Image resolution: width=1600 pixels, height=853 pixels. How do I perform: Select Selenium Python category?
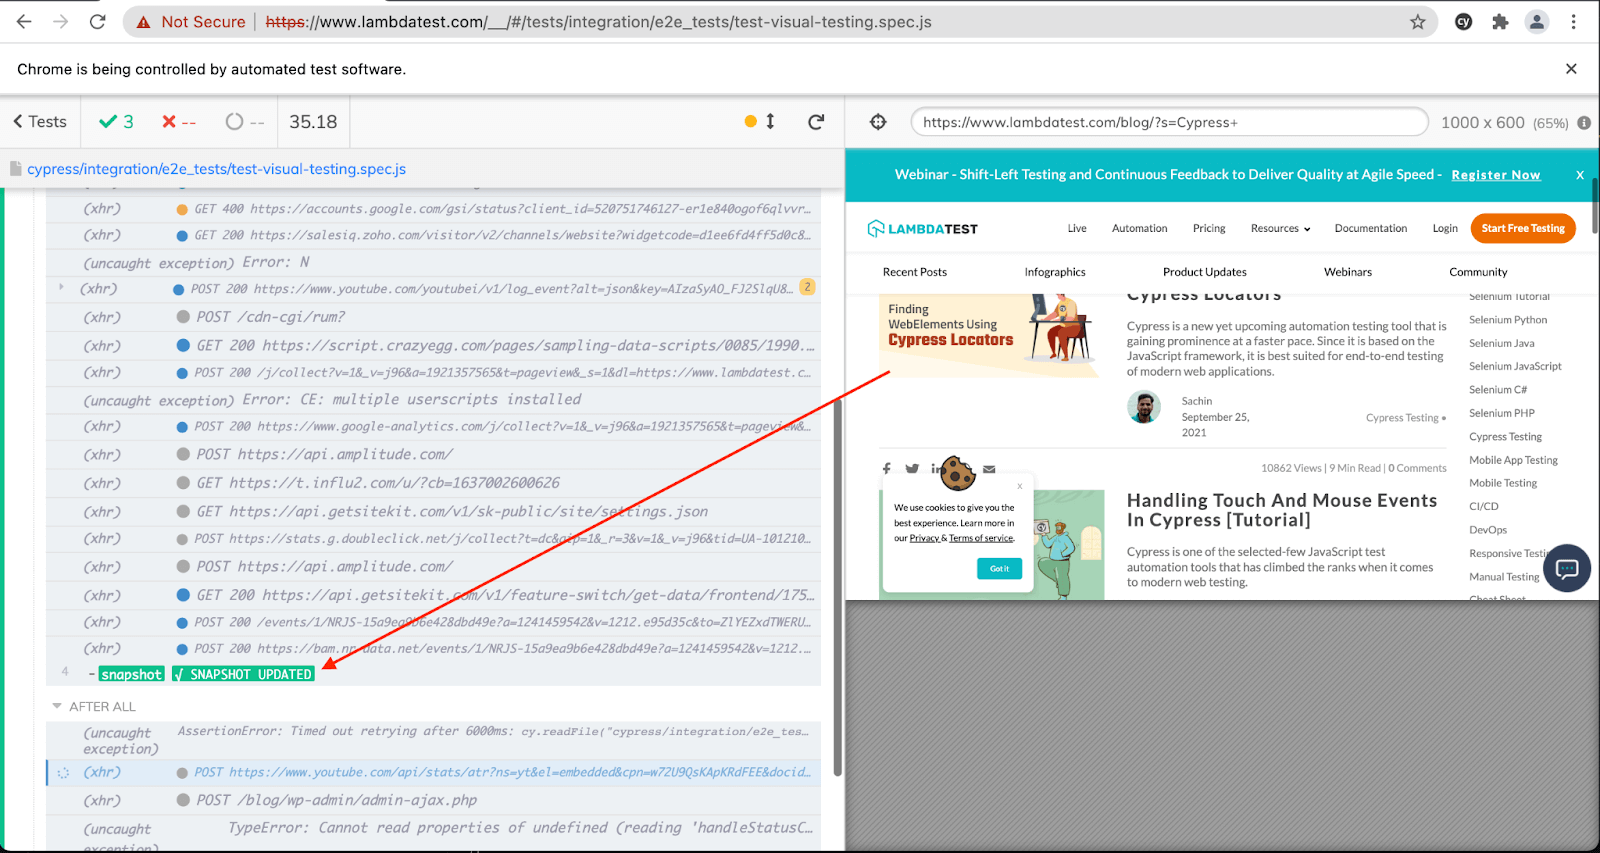click(x=1508, y=320)
